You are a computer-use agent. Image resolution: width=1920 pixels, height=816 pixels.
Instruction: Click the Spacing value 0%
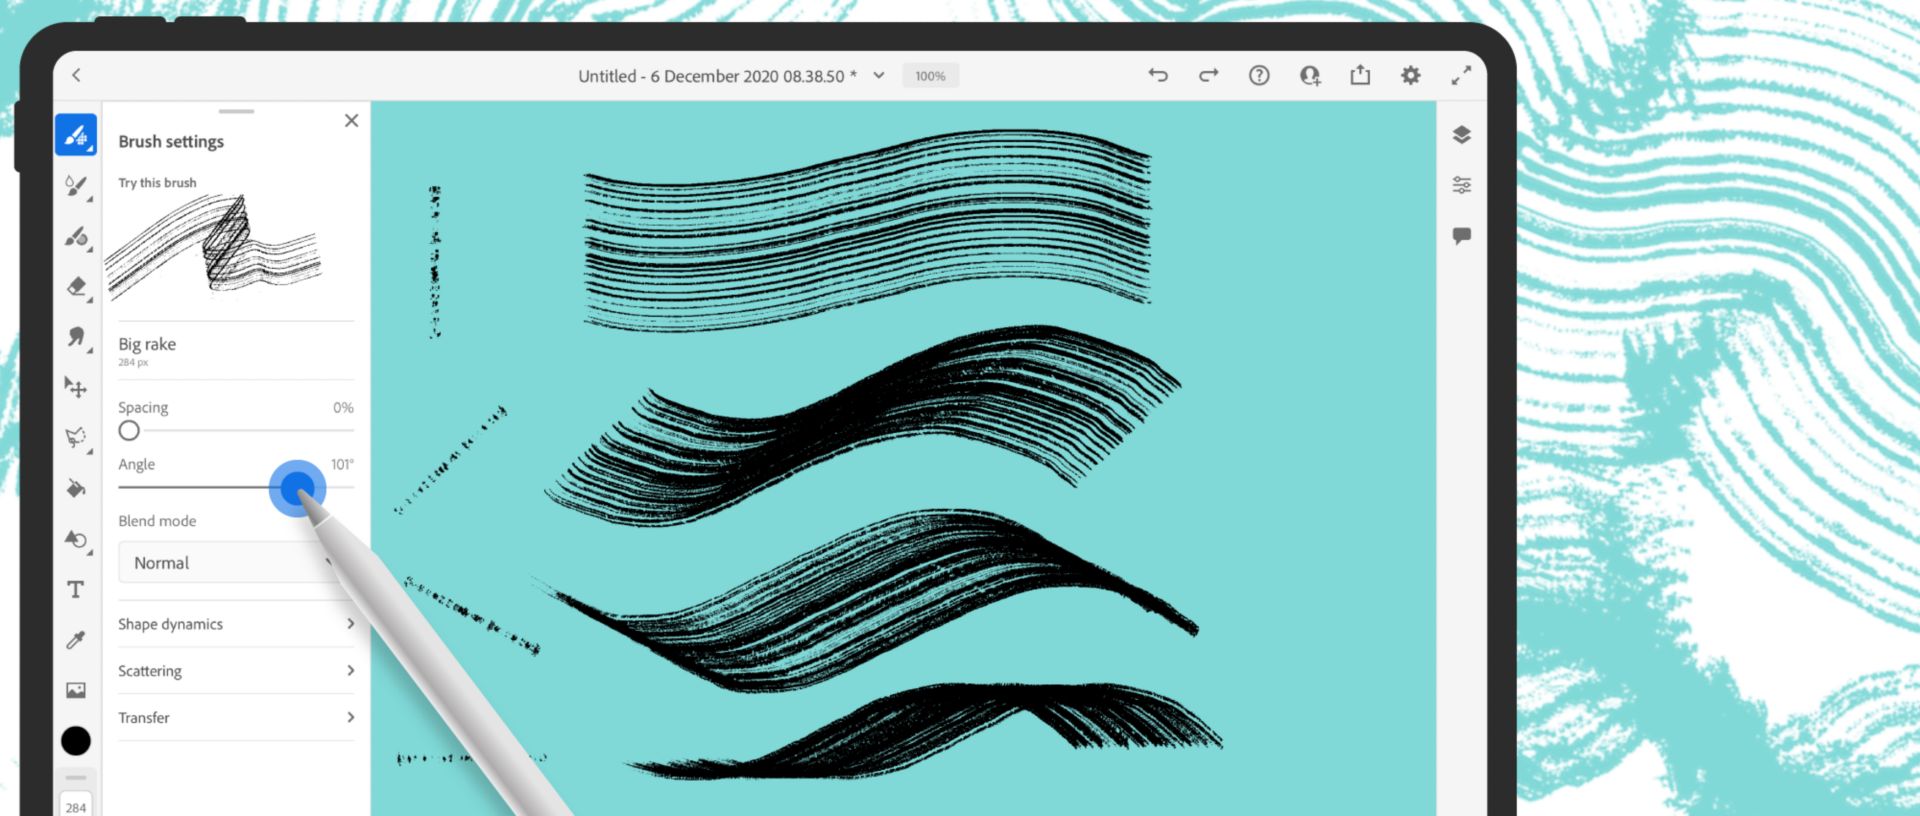343,407
